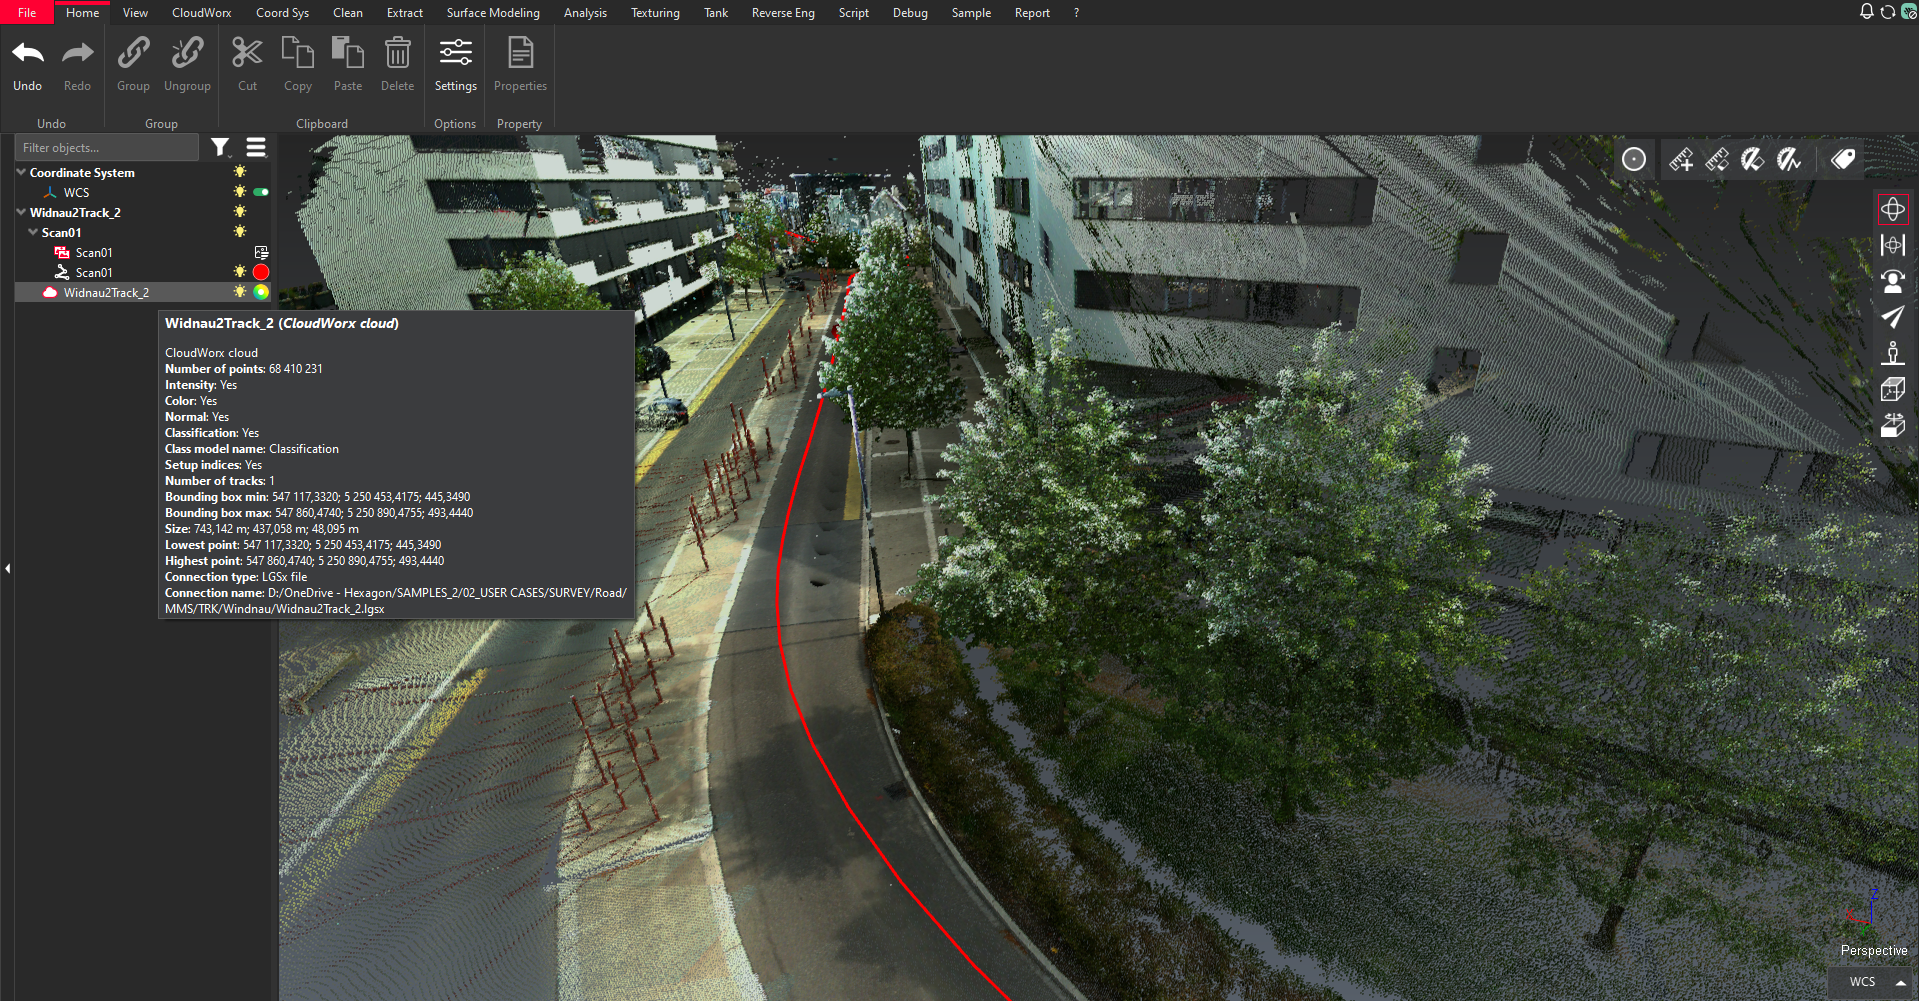This screenshot has height=1001, width=1919.
Task: Click the Undo button
Action: pos(28,64)
